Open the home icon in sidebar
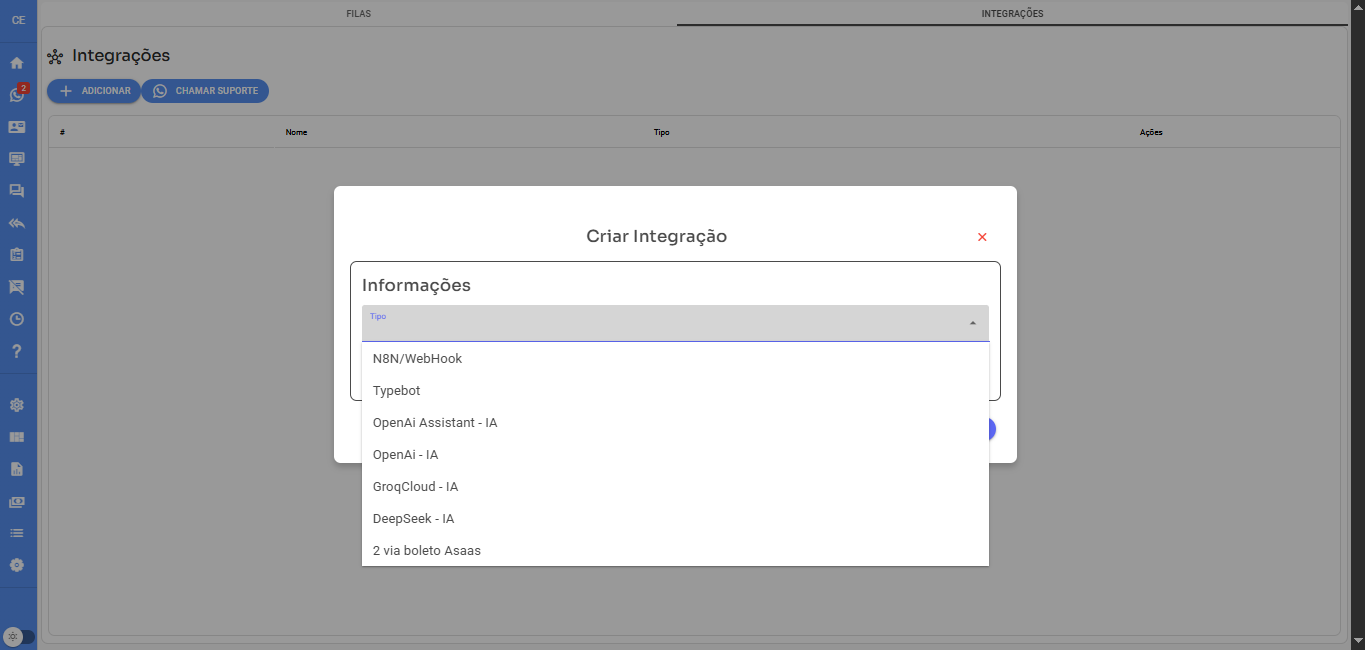Viewport: 1365px width, 650px height. coord(17,63)
